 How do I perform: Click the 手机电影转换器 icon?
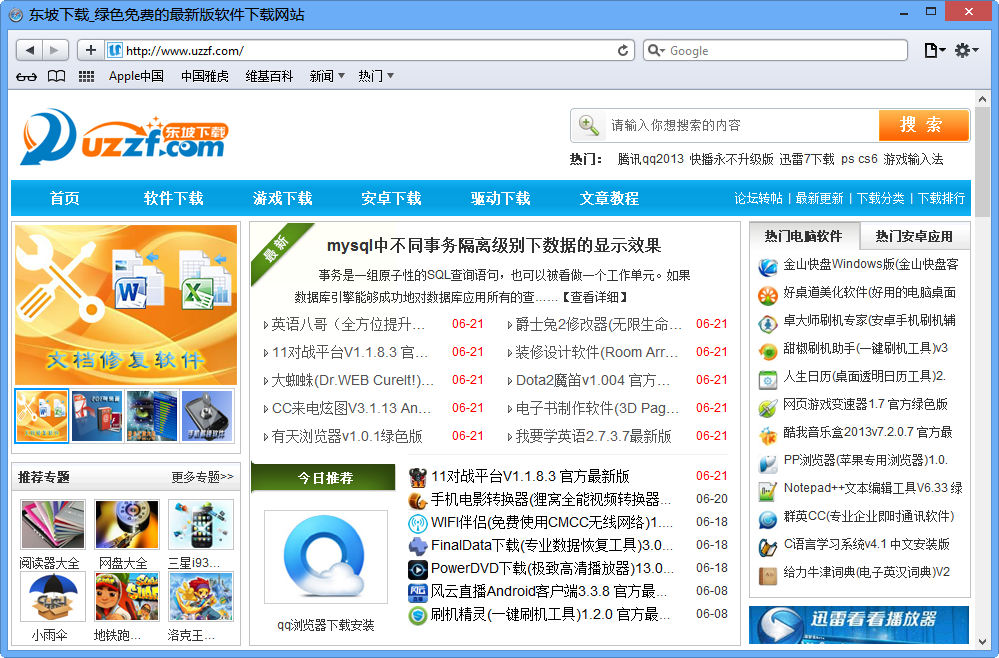417,500
